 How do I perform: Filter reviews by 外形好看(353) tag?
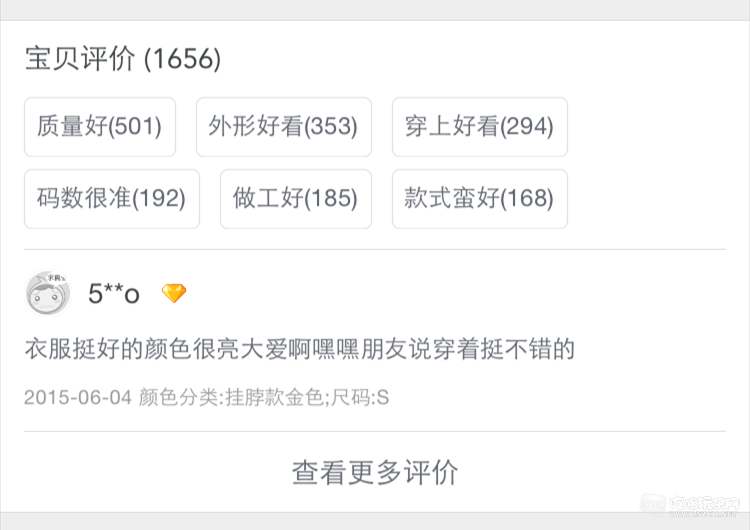pyautogui.click(x=284, y=127)
